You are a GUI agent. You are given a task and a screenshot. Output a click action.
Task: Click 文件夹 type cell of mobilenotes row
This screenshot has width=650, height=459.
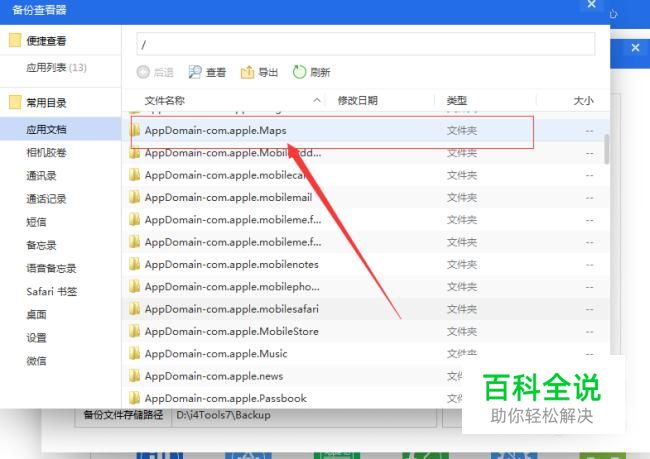461,264
